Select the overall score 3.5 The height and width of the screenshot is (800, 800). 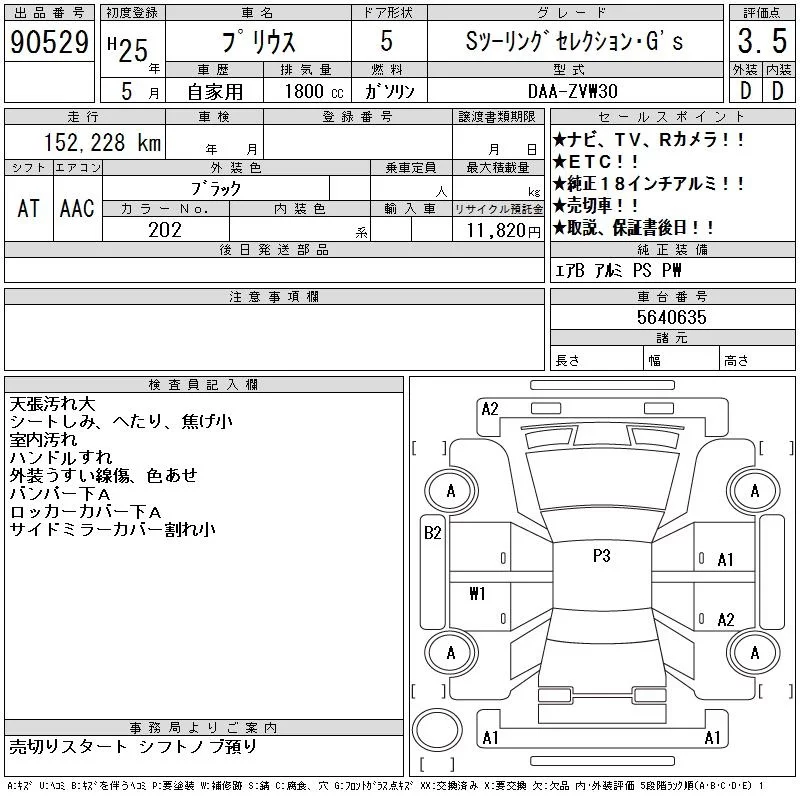762,41
